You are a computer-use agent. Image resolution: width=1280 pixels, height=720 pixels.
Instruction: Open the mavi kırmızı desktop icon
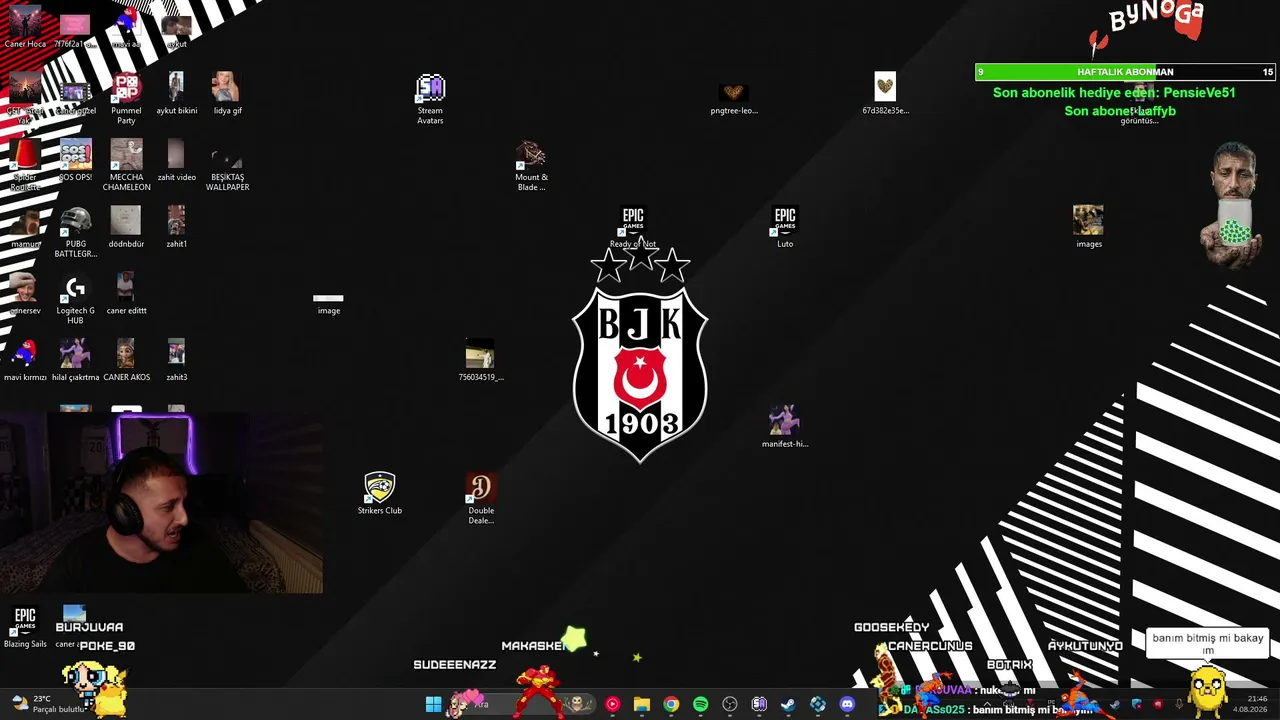click(25, 361)
